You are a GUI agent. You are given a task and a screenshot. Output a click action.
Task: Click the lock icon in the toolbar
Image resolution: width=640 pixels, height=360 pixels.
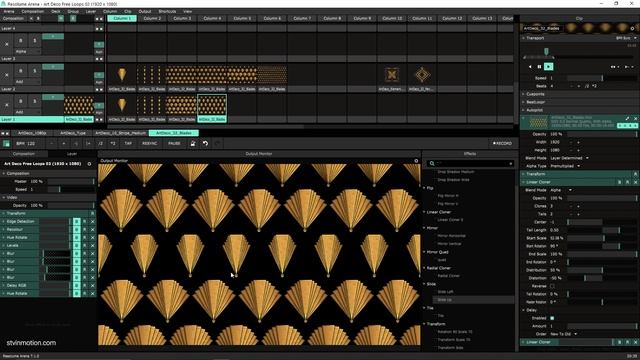(x=193, y=143)
